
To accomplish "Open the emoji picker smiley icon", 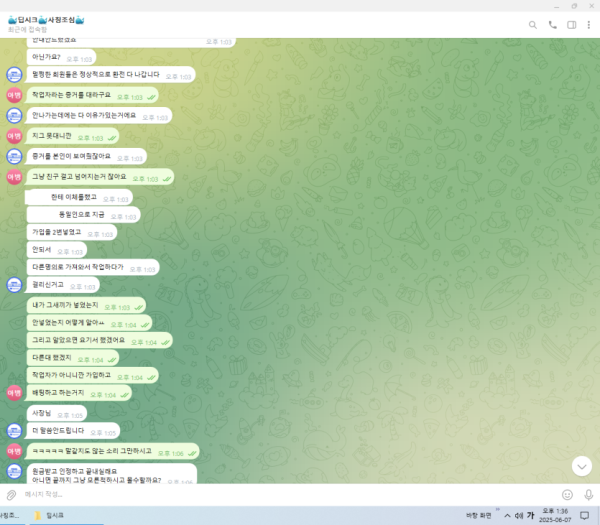I will click(x=567, y=495).
